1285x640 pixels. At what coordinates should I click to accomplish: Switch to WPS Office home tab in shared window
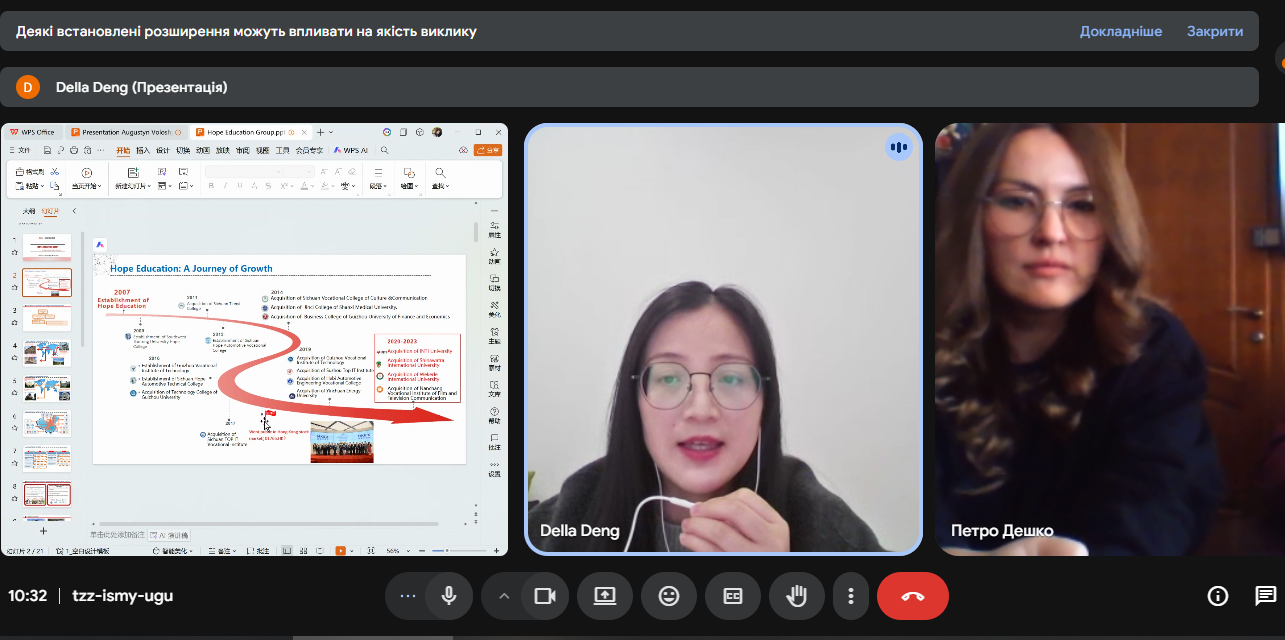coord(32,132)
